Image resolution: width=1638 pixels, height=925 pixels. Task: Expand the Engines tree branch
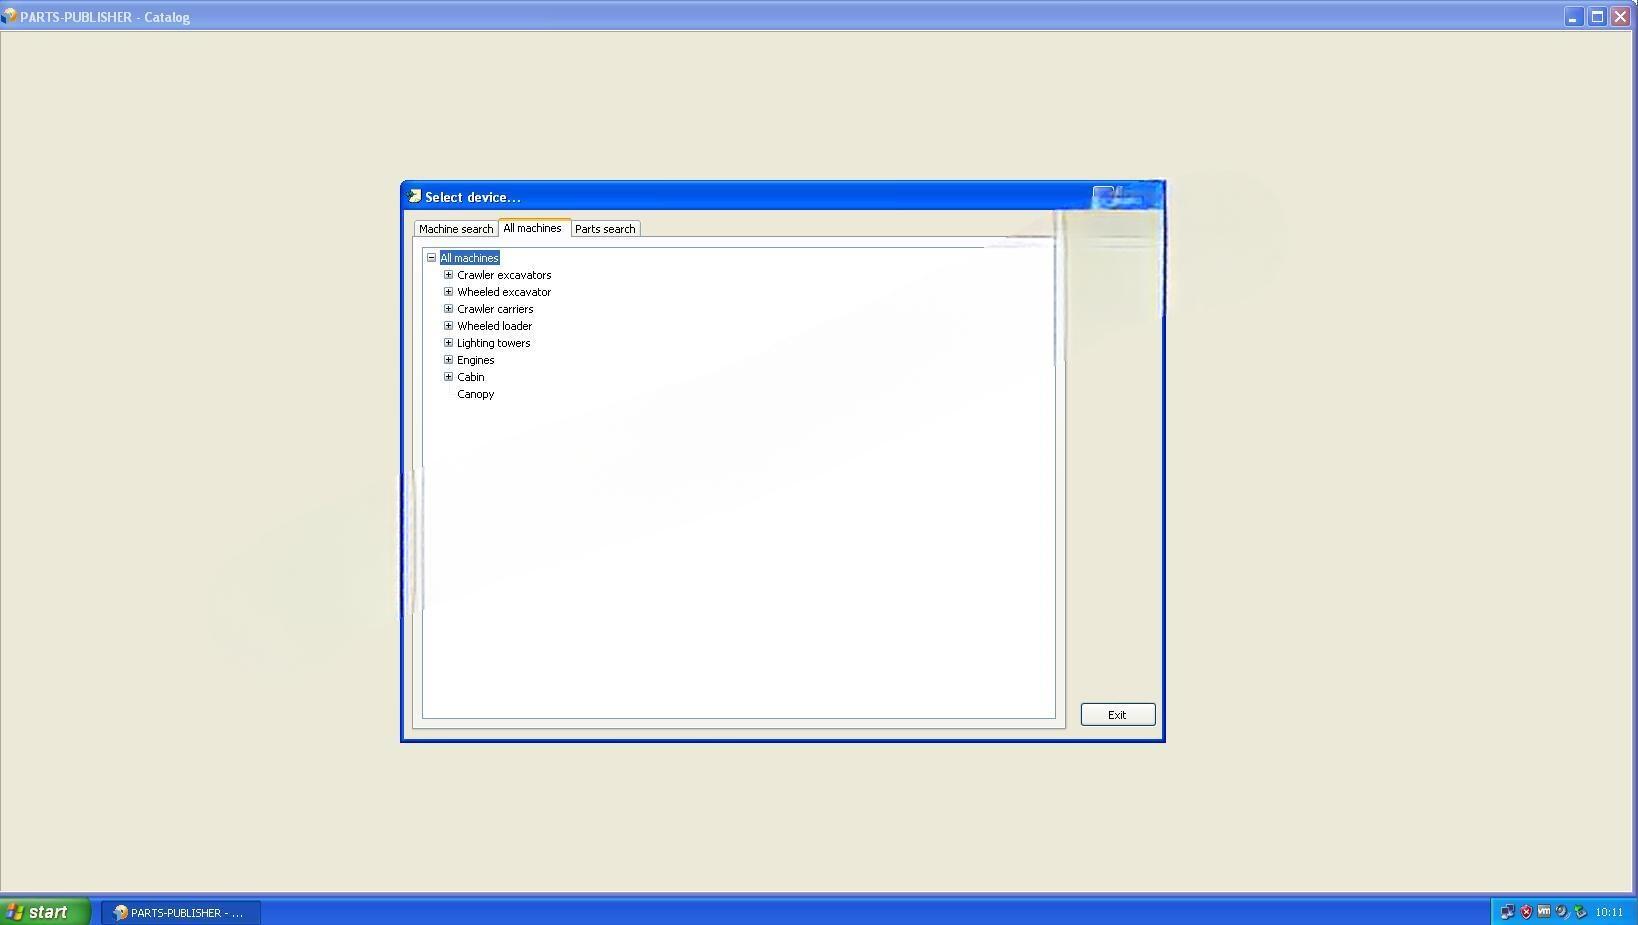point(448,360)
